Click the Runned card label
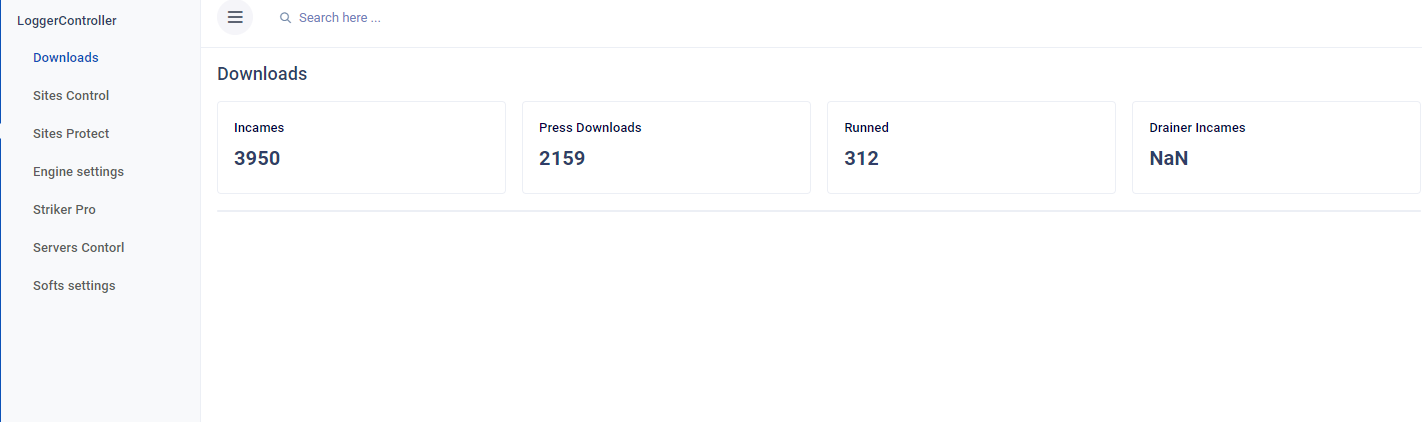 [x=866, y=128]
